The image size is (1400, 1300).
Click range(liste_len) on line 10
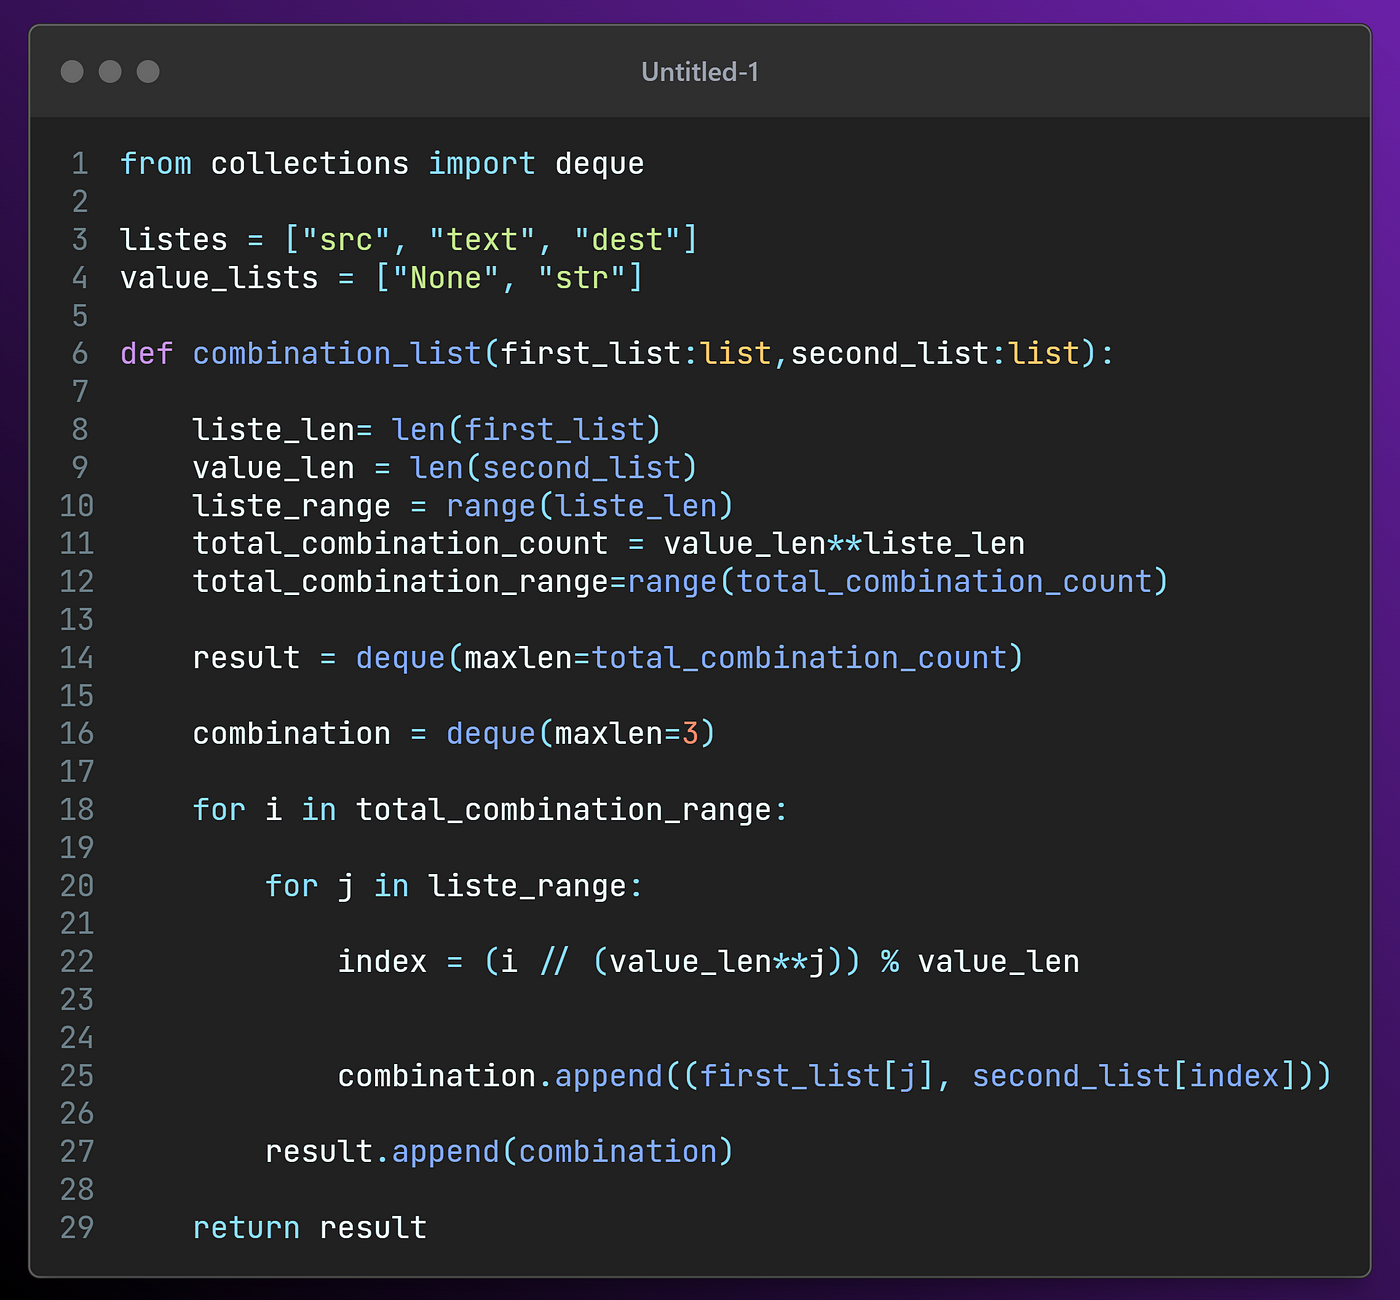pyautogui.click(x=590, y=505)
